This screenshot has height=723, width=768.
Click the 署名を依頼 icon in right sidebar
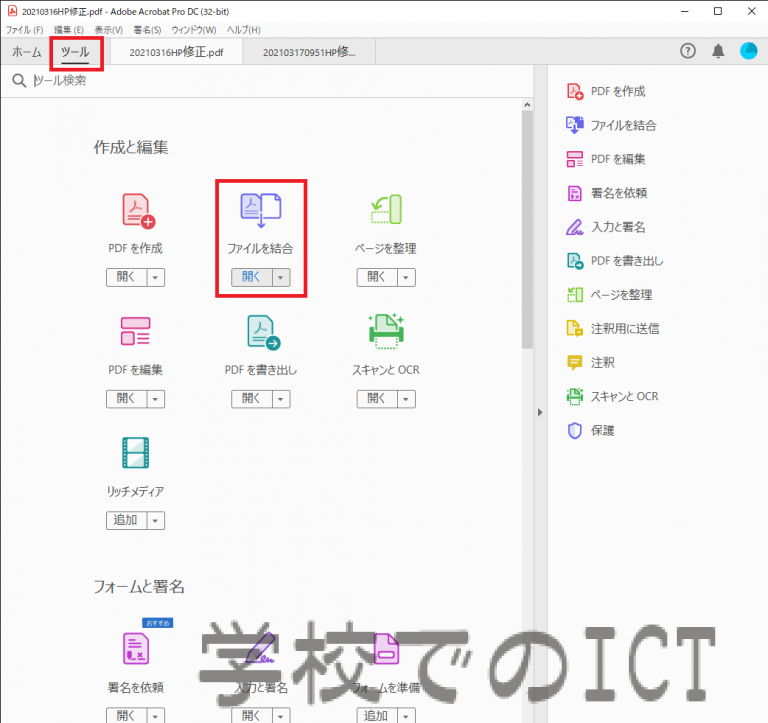point(575,193)
